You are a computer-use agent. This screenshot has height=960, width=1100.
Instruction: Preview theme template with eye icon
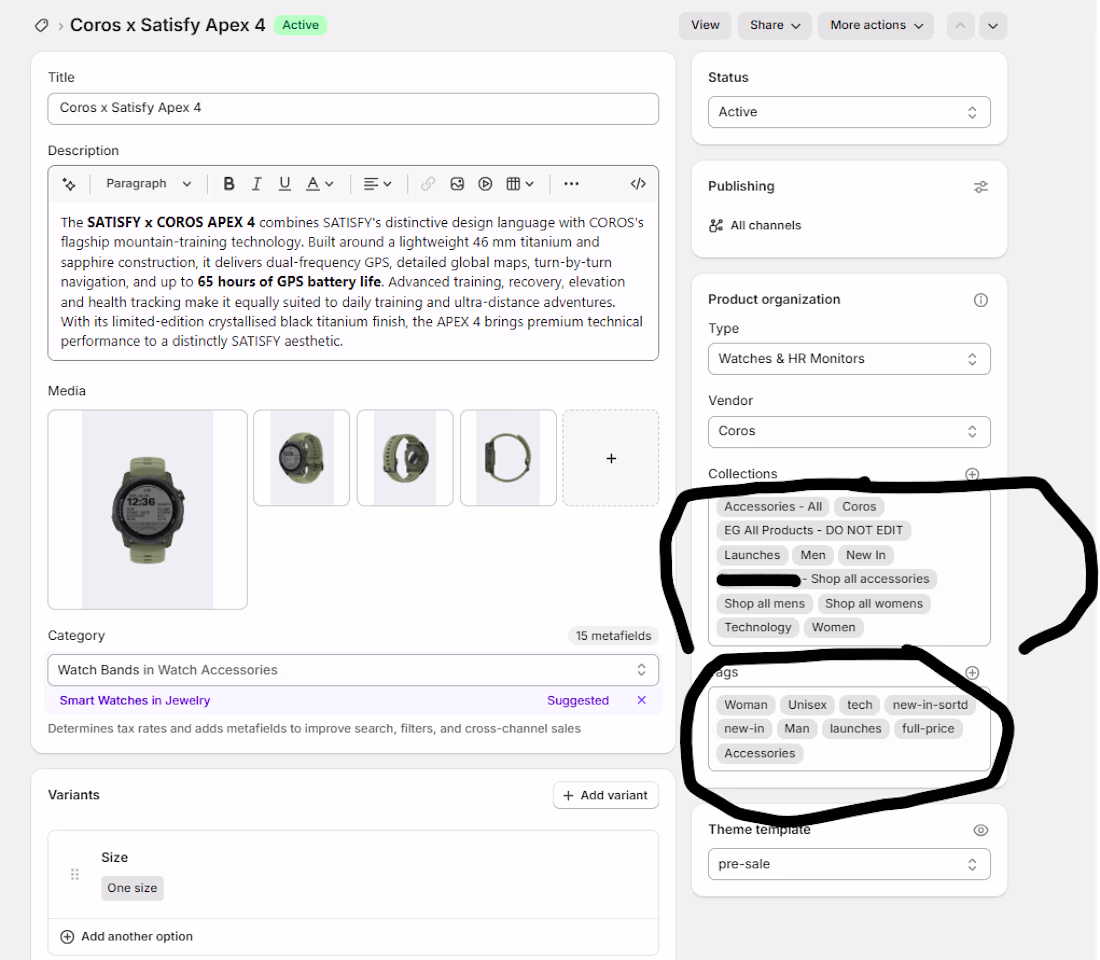click(981, 830)
